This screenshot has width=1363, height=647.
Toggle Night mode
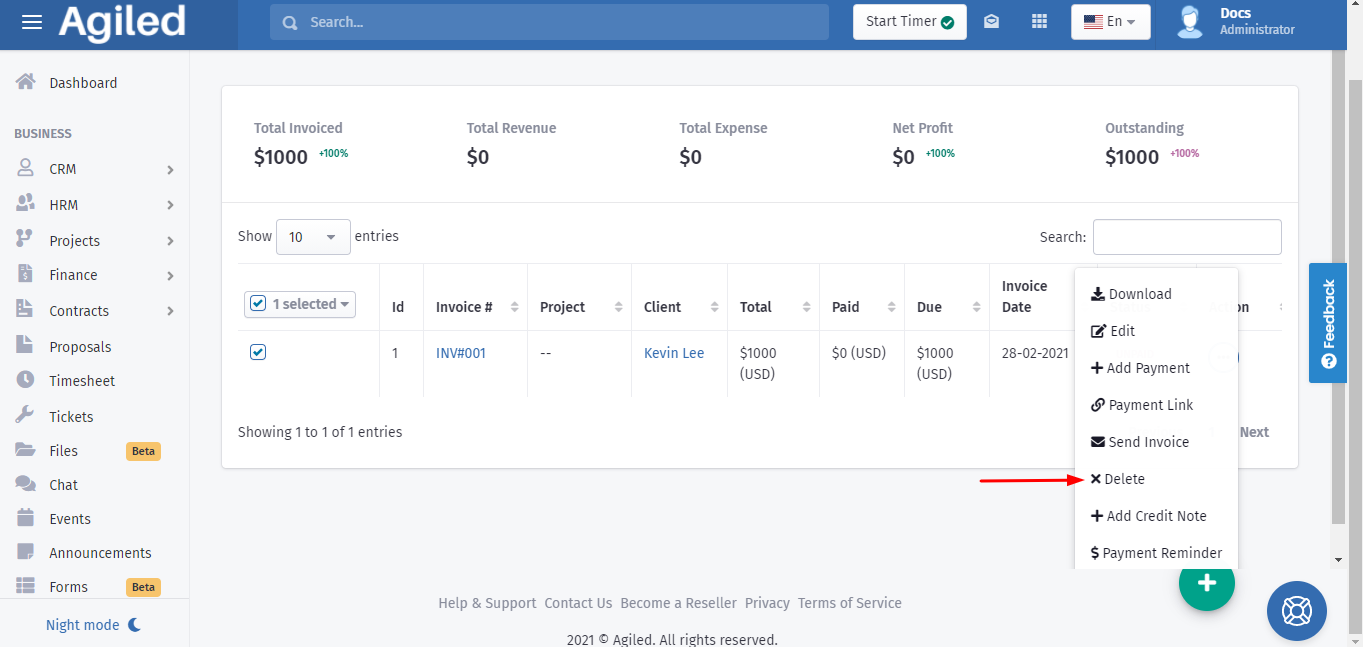tap(94, 625)
